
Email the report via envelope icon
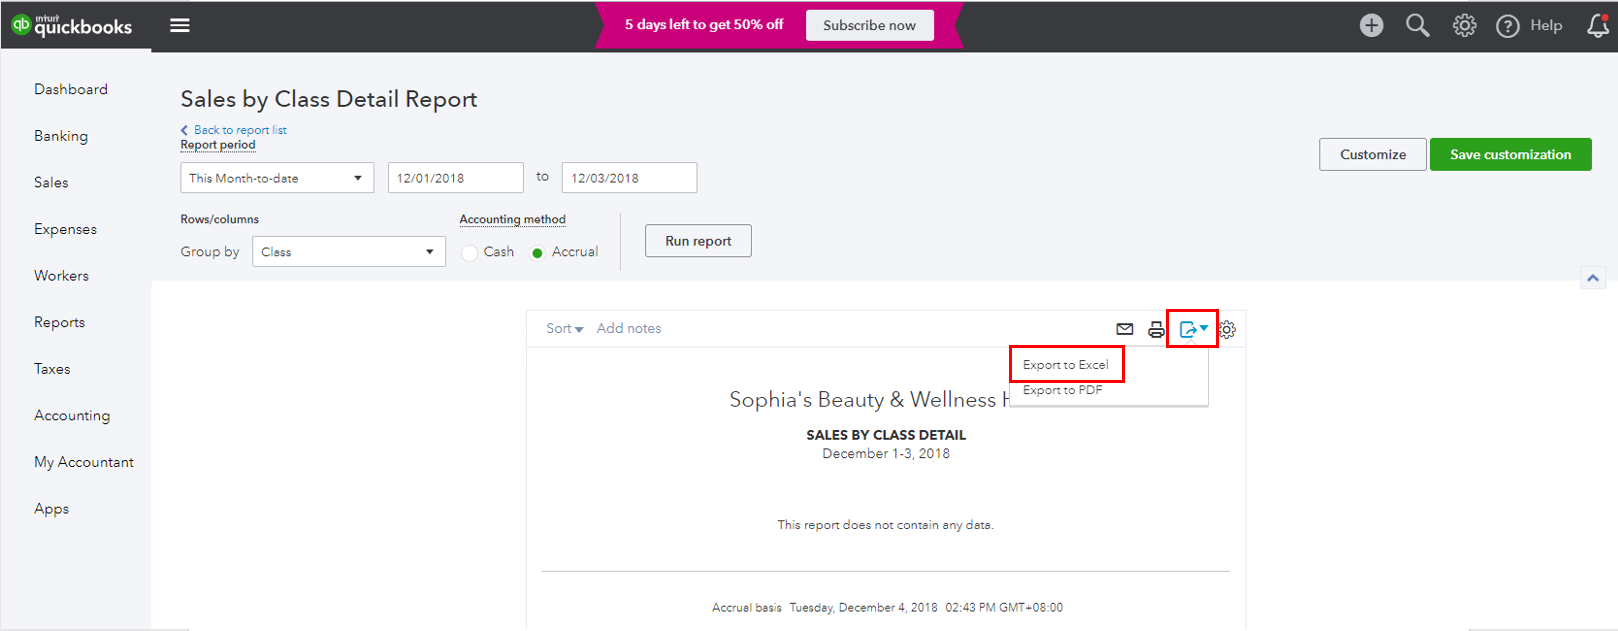pos(1125,329)
